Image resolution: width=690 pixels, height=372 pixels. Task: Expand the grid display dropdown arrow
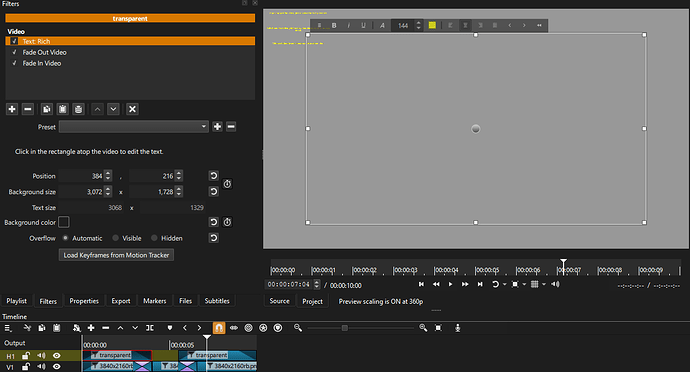click(x=544, y=284)
